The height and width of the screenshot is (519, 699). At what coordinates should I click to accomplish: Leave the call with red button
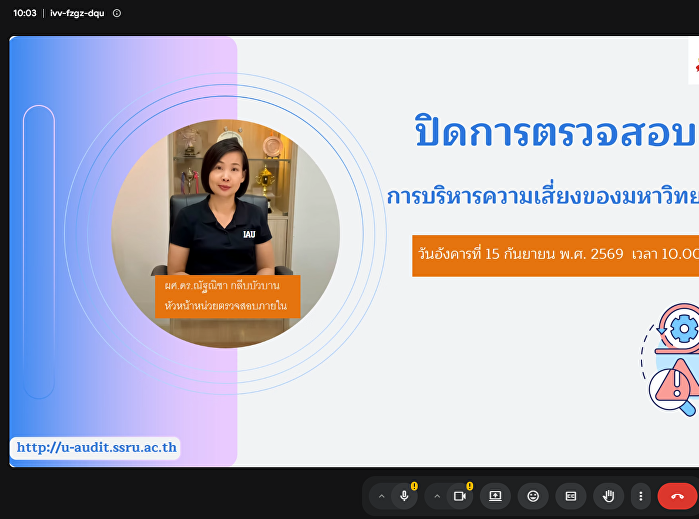pyautogui.click(x=677, y=496)
